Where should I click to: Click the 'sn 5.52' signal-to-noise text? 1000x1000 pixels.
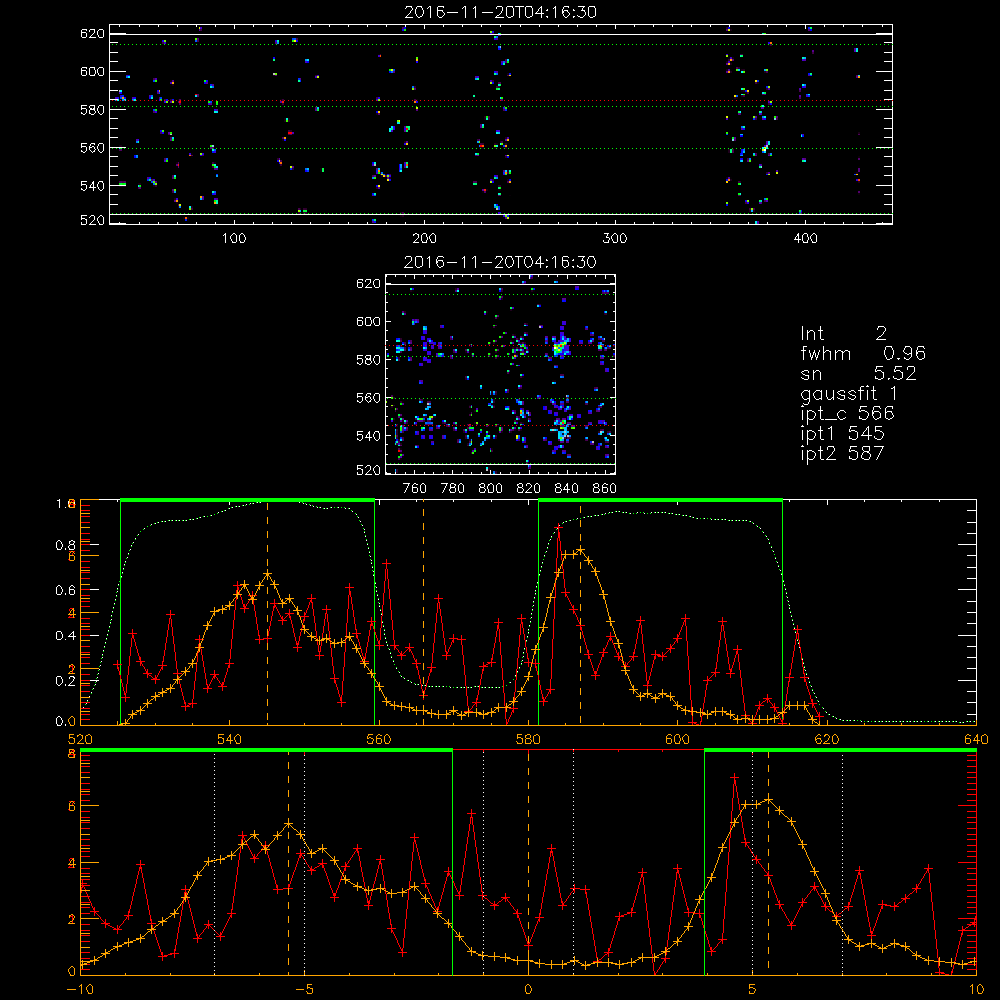coord(858,373)
